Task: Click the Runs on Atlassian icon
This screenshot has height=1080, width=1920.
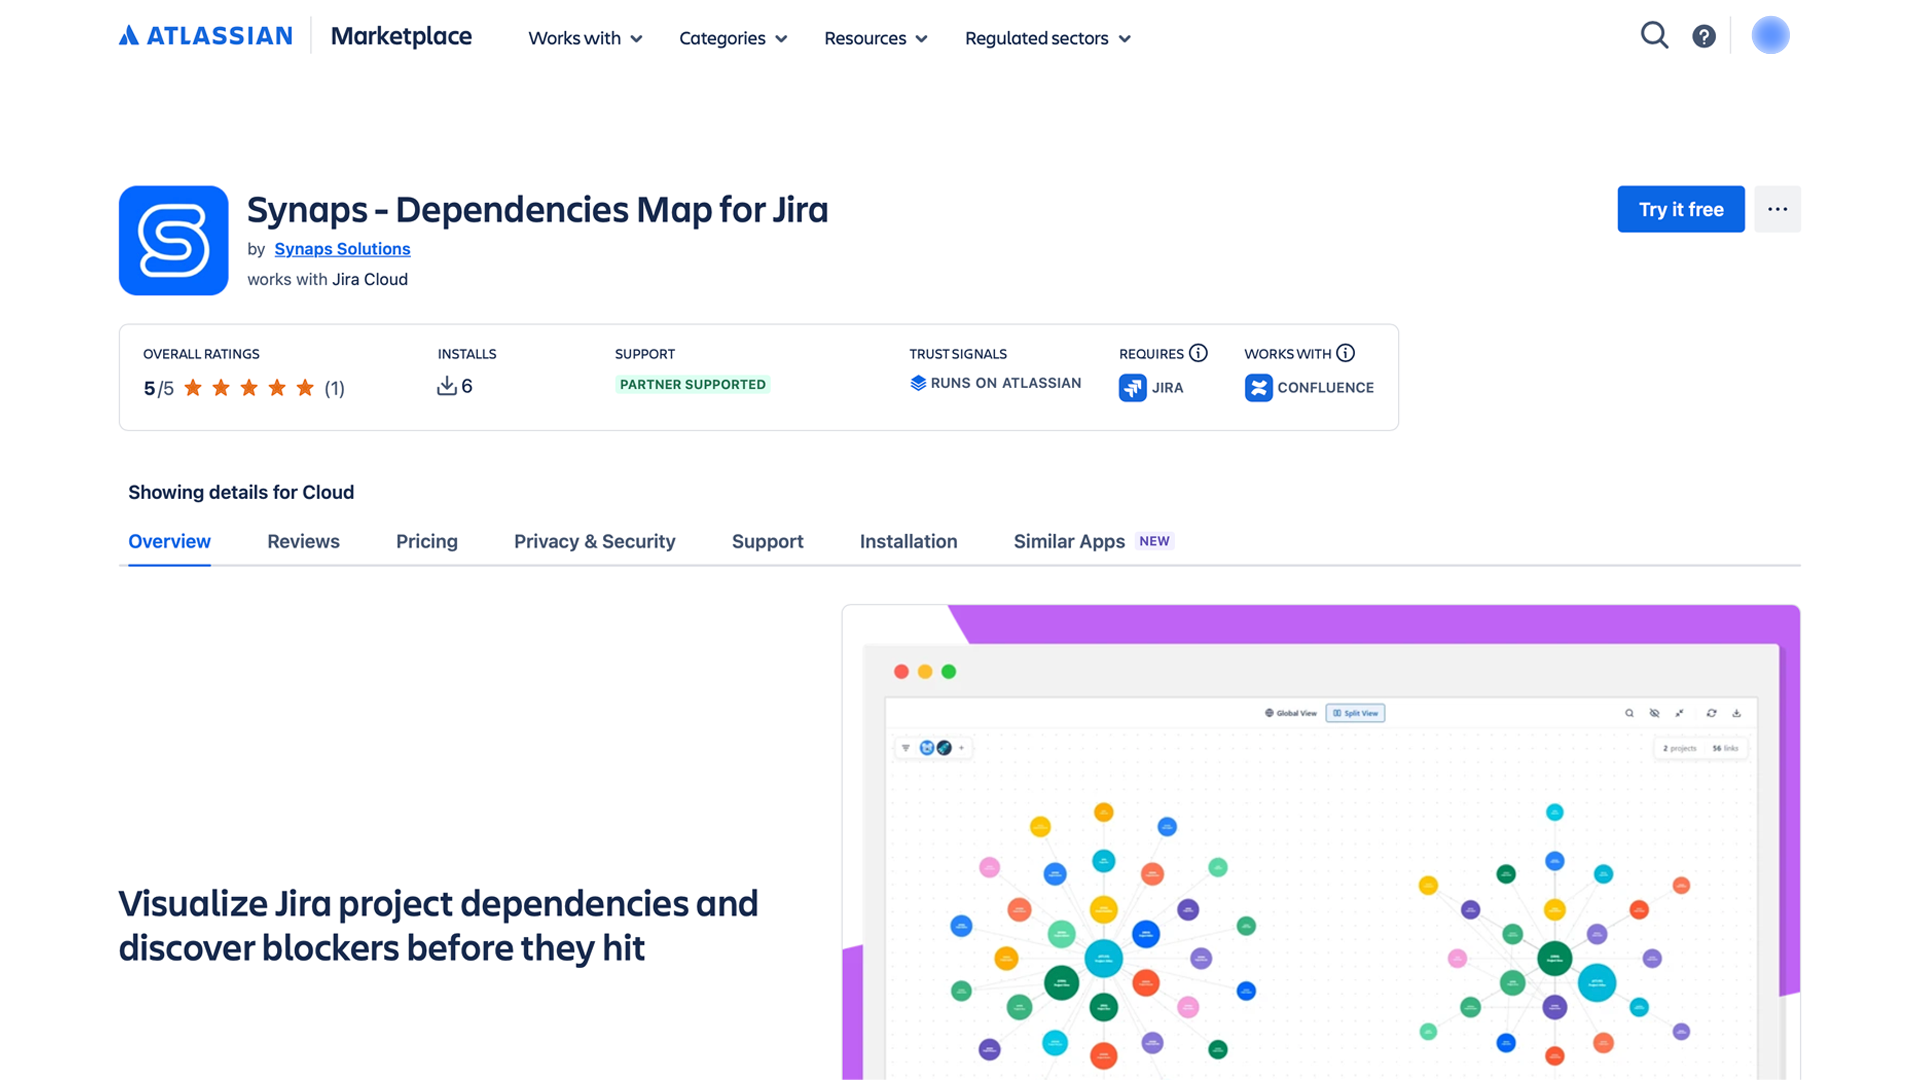Action: click(x=918, y=383)
